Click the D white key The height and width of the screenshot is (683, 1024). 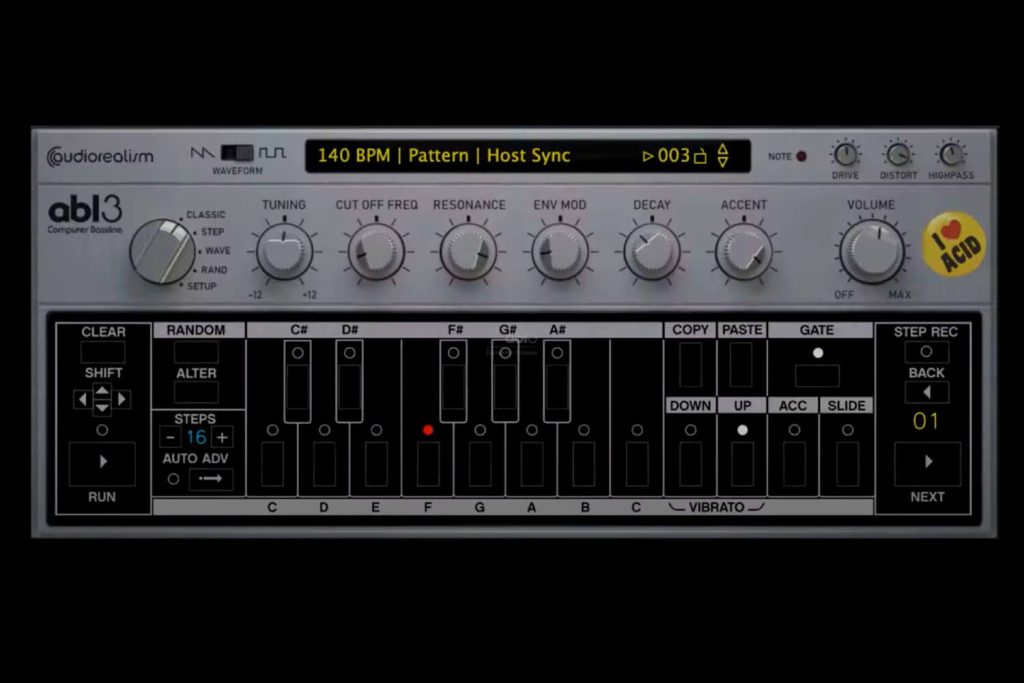[x=325, y=464]
